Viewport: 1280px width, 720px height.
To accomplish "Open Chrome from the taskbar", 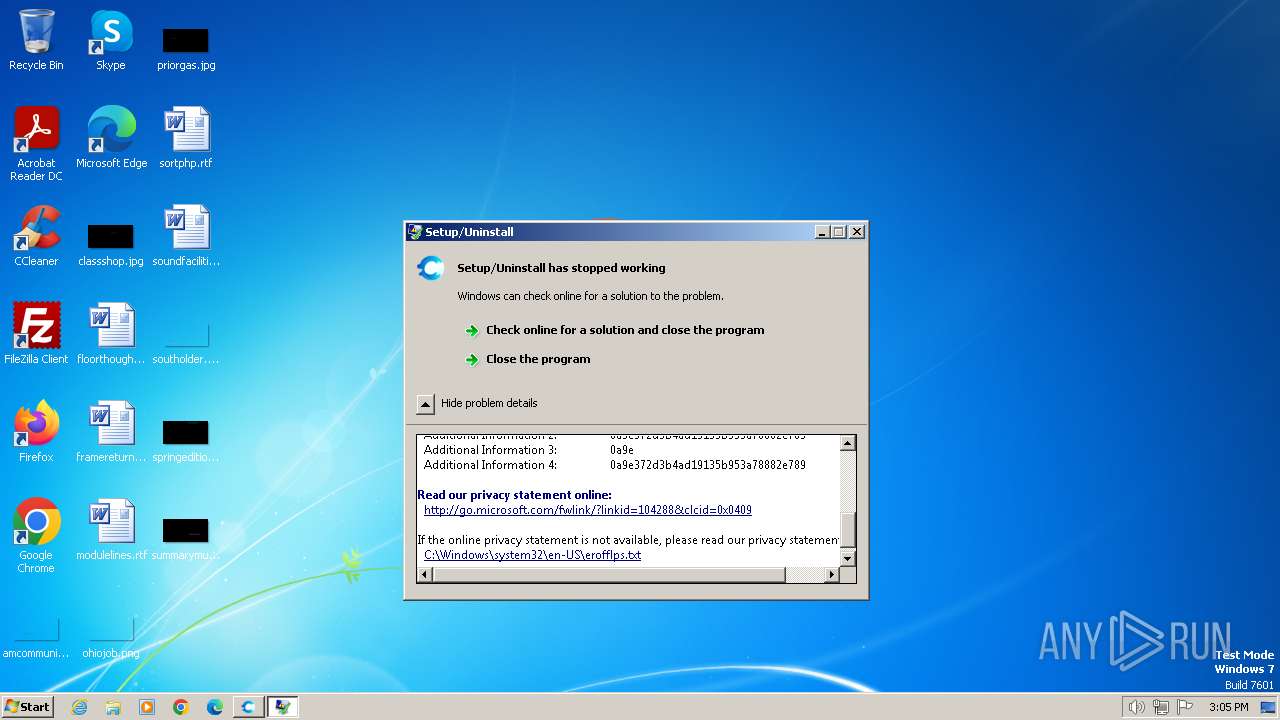I will 181,707.
